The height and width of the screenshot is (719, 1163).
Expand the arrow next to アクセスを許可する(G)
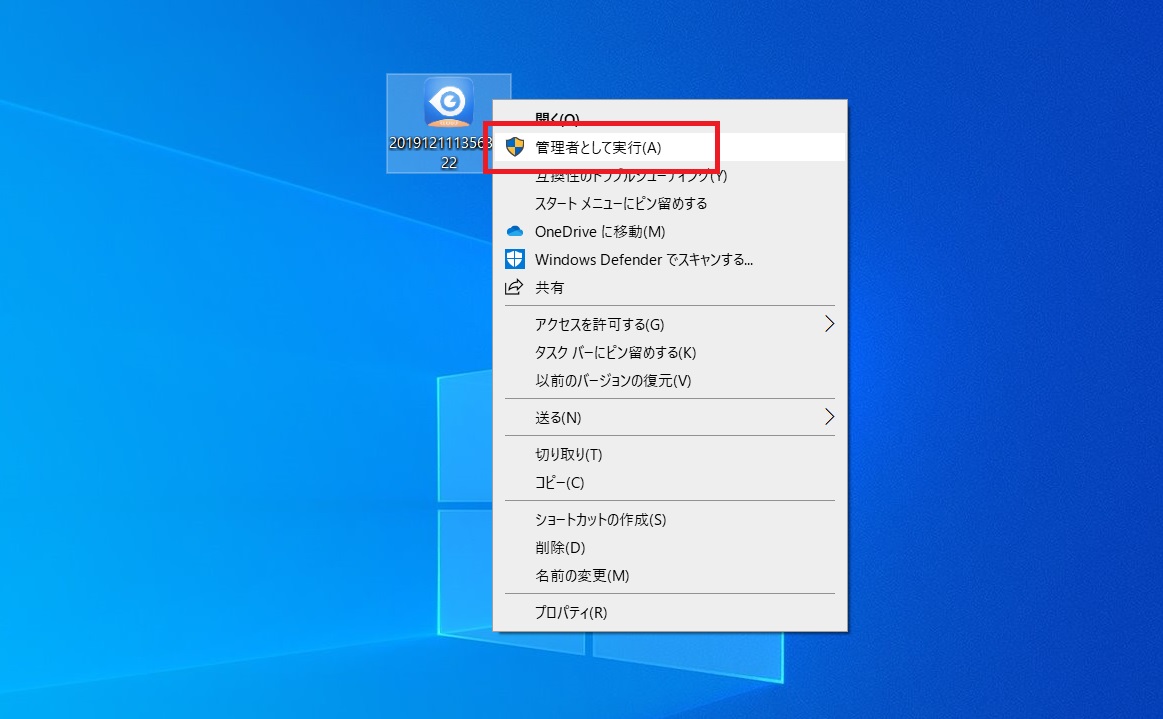click(829, 324)
